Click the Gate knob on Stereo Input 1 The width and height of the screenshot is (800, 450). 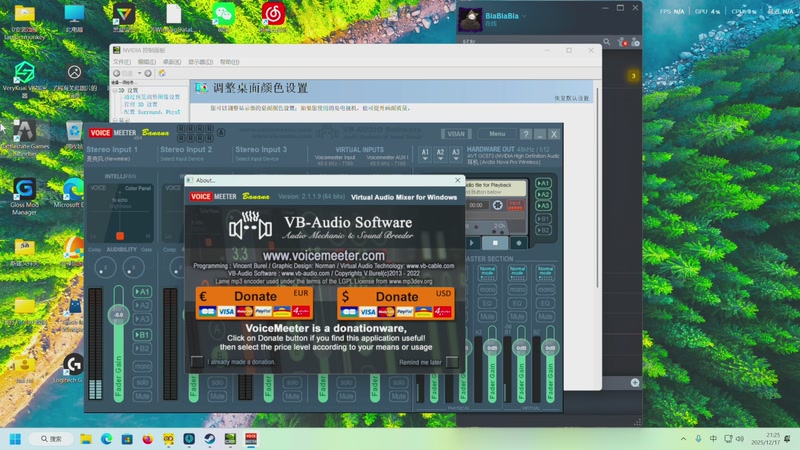click(133, 267)
